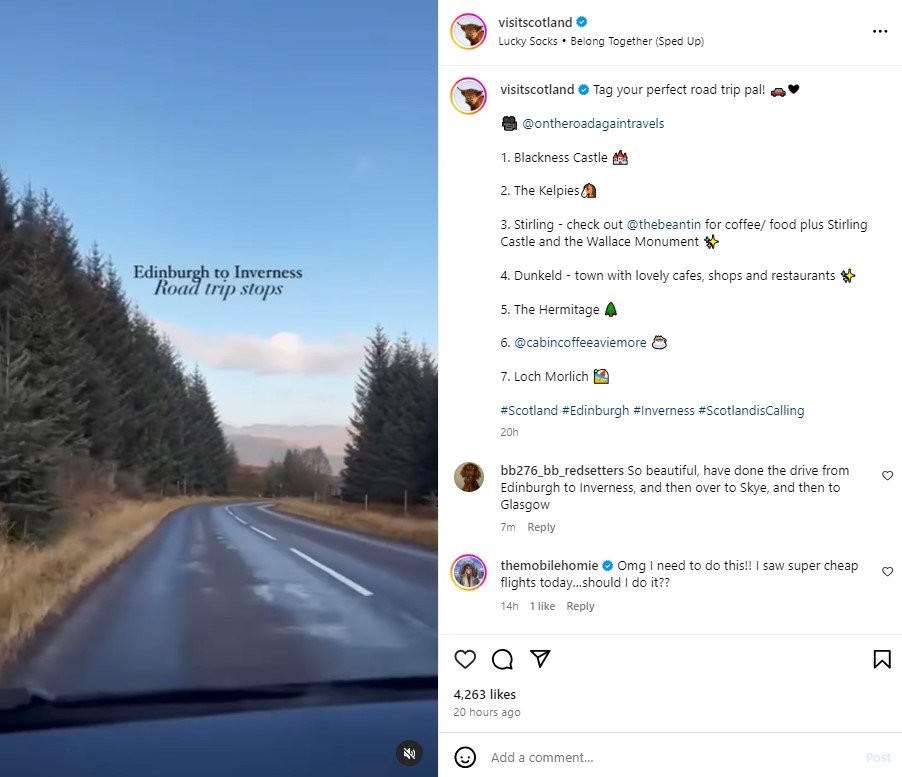The width and height of the screenshot is (902, 777).
Task: Save the post with the bookmark icon
Action: pyautogui.click(x=882, y=659)
